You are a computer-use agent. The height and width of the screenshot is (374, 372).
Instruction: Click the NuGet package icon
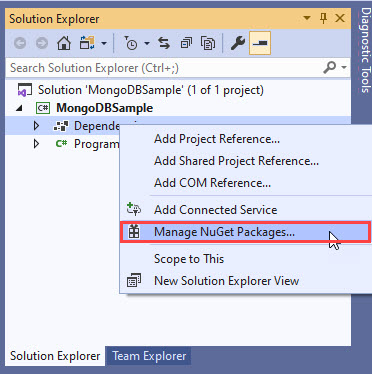point(134,232)
